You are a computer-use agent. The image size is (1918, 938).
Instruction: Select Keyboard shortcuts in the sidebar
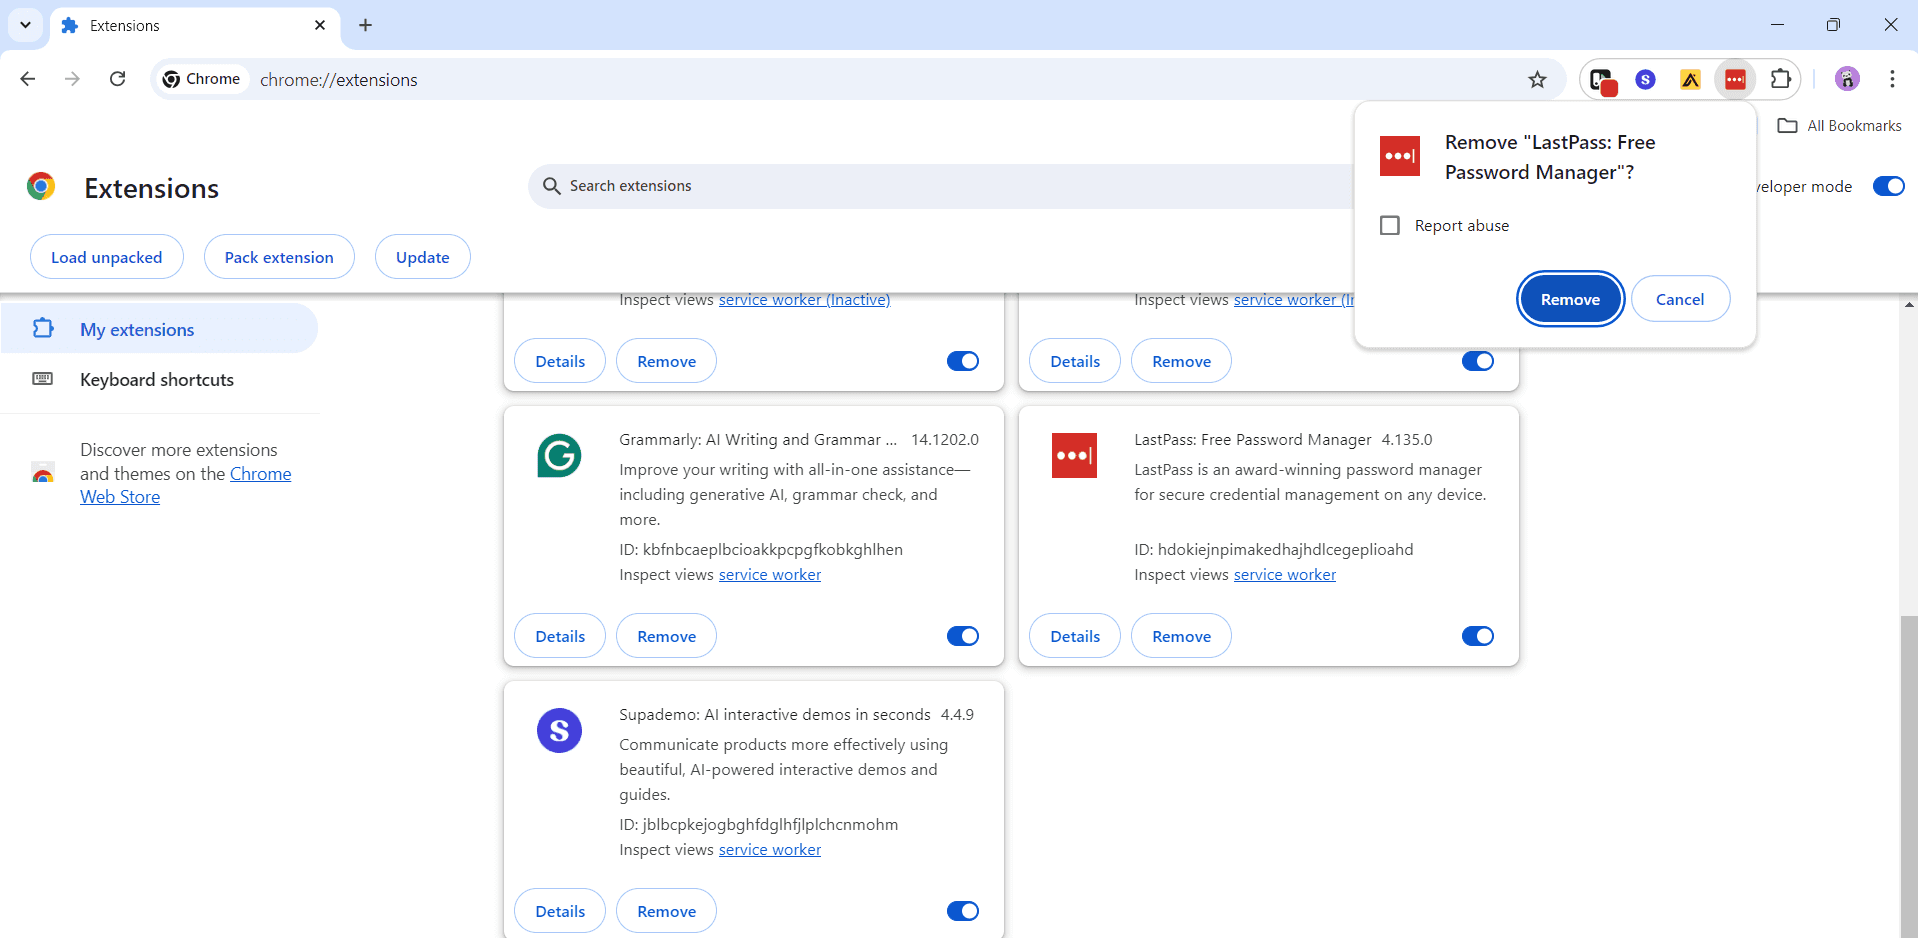point(157,380)
